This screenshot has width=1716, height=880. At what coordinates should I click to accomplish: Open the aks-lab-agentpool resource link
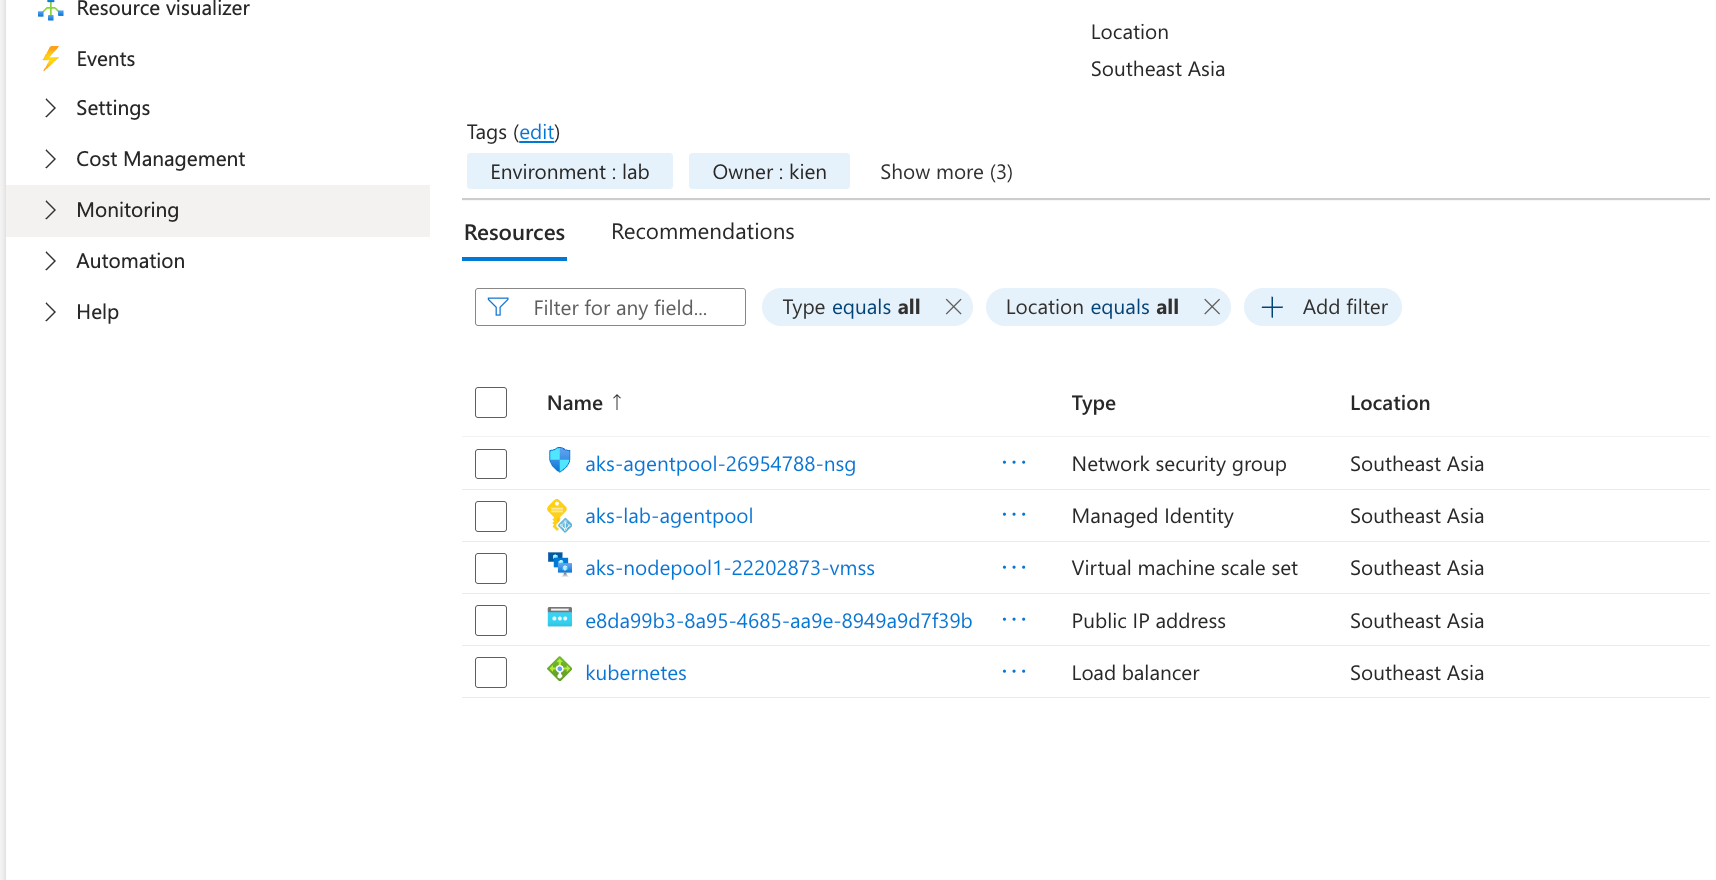tap(669, 516)
